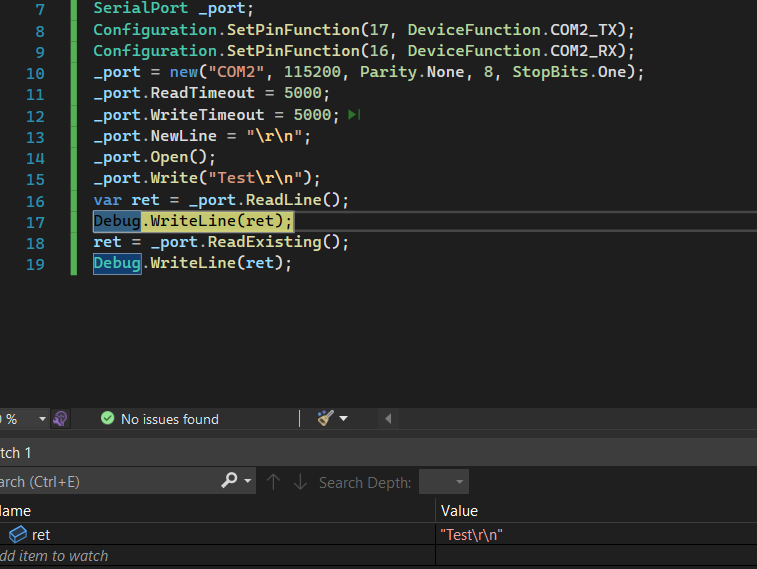Click the find previous up arrow

pyautogui.click(x=273, y=482)
